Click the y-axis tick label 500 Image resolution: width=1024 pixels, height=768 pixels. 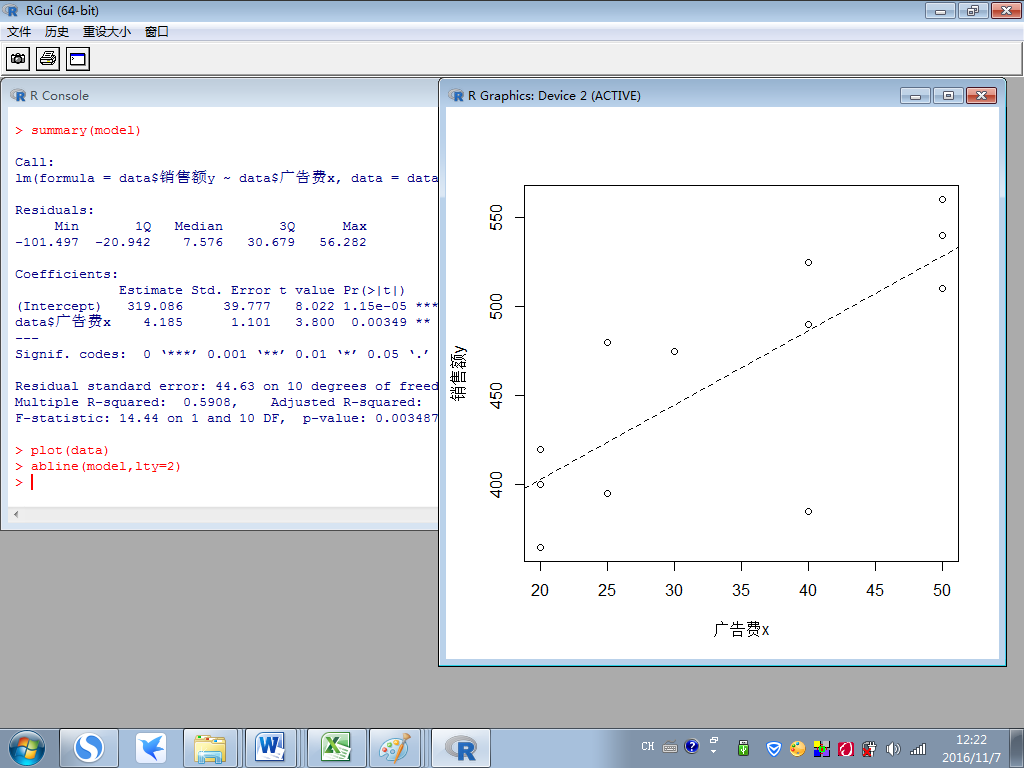496,306
